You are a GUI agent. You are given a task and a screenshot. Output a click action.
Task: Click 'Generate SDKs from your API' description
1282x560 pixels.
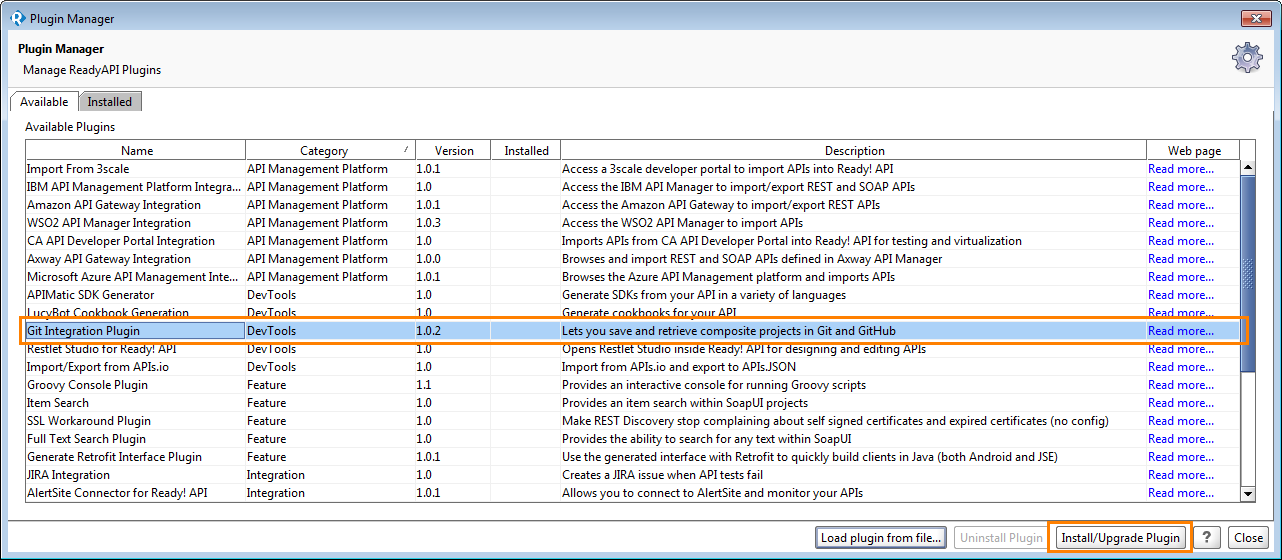[704, 295]
